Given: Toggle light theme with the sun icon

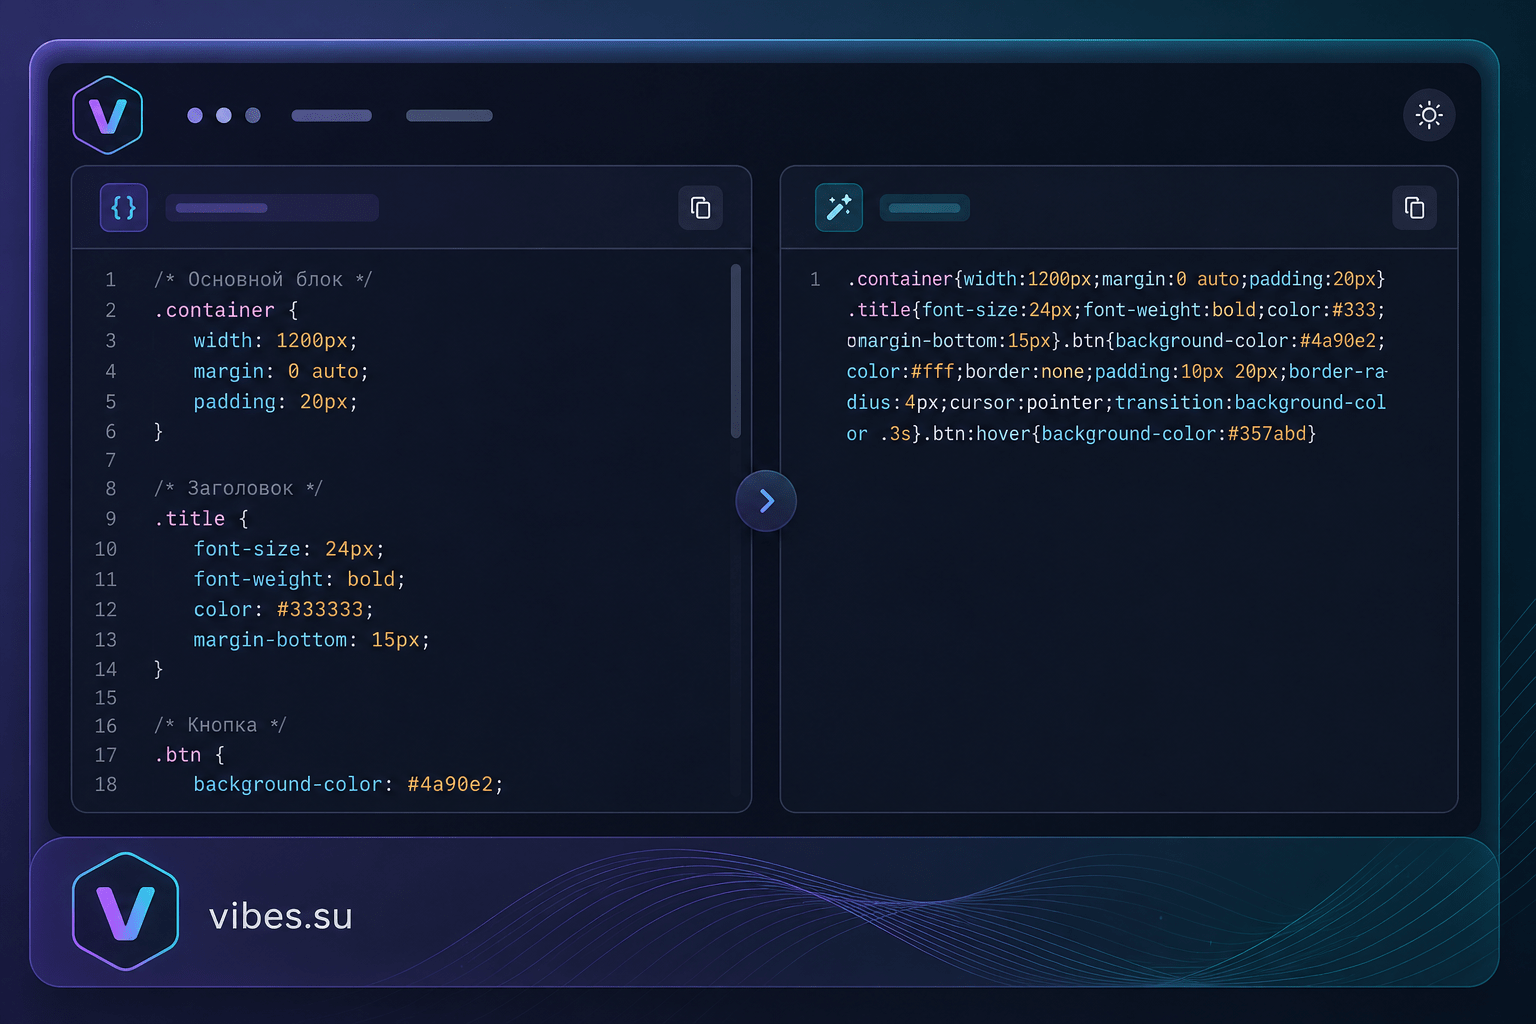Looking at the screenshot, I should tap(1429, 115).
